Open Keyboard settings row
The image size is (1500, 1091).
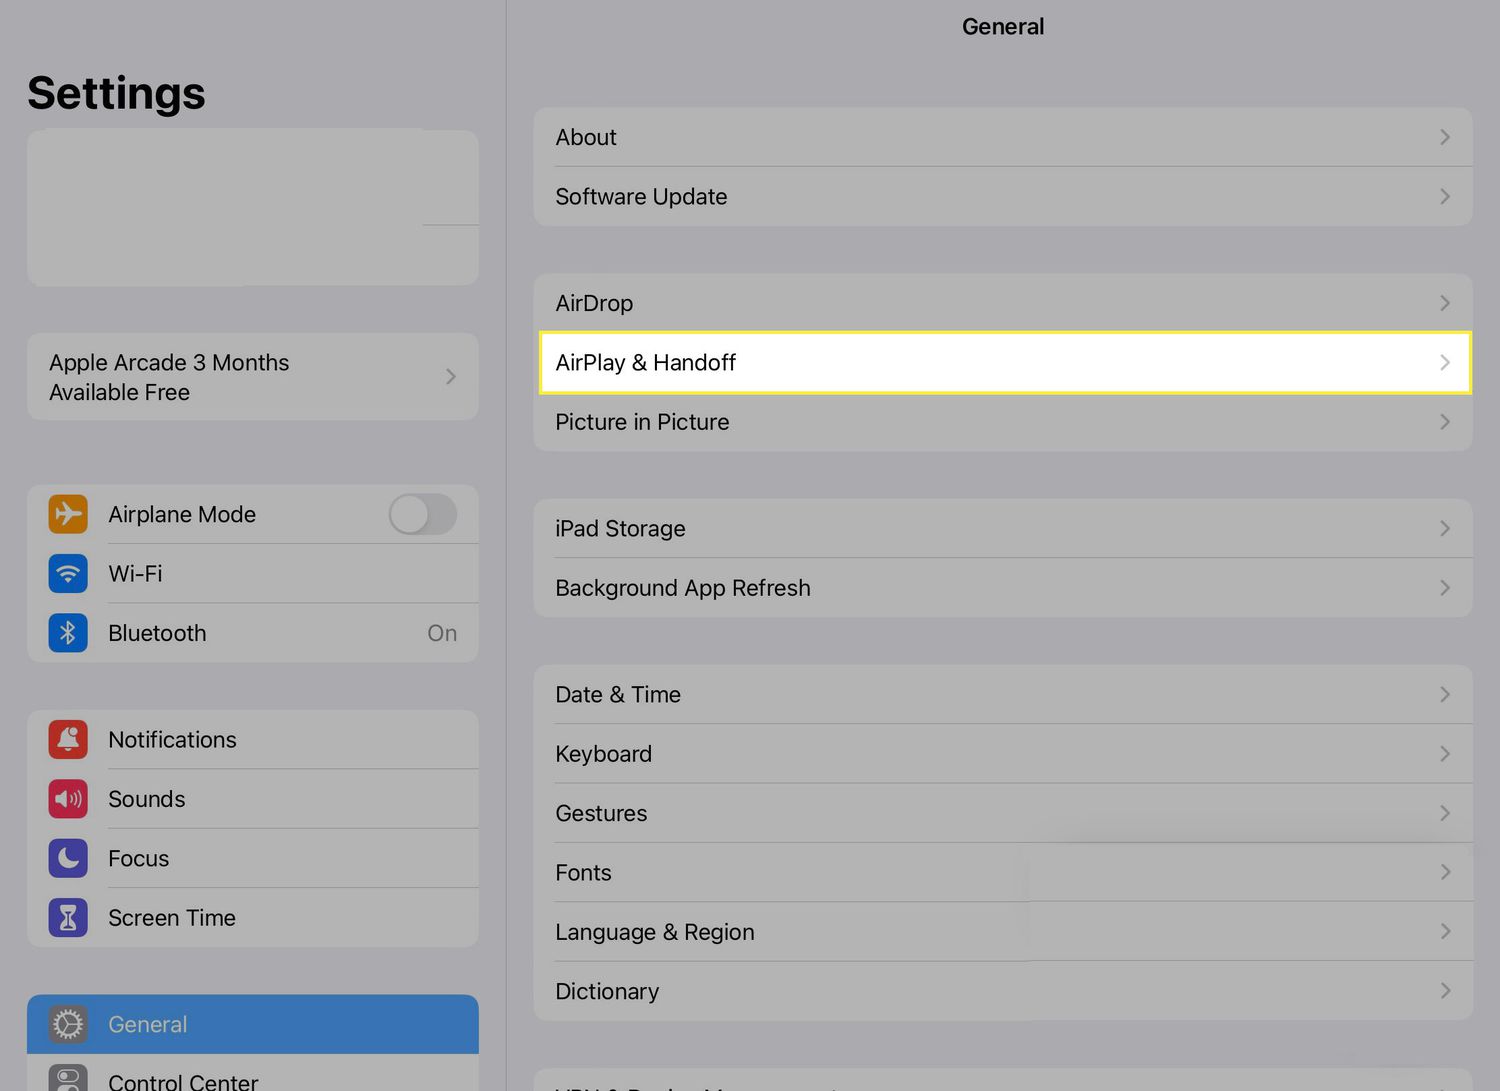(x=1002, y=754)
